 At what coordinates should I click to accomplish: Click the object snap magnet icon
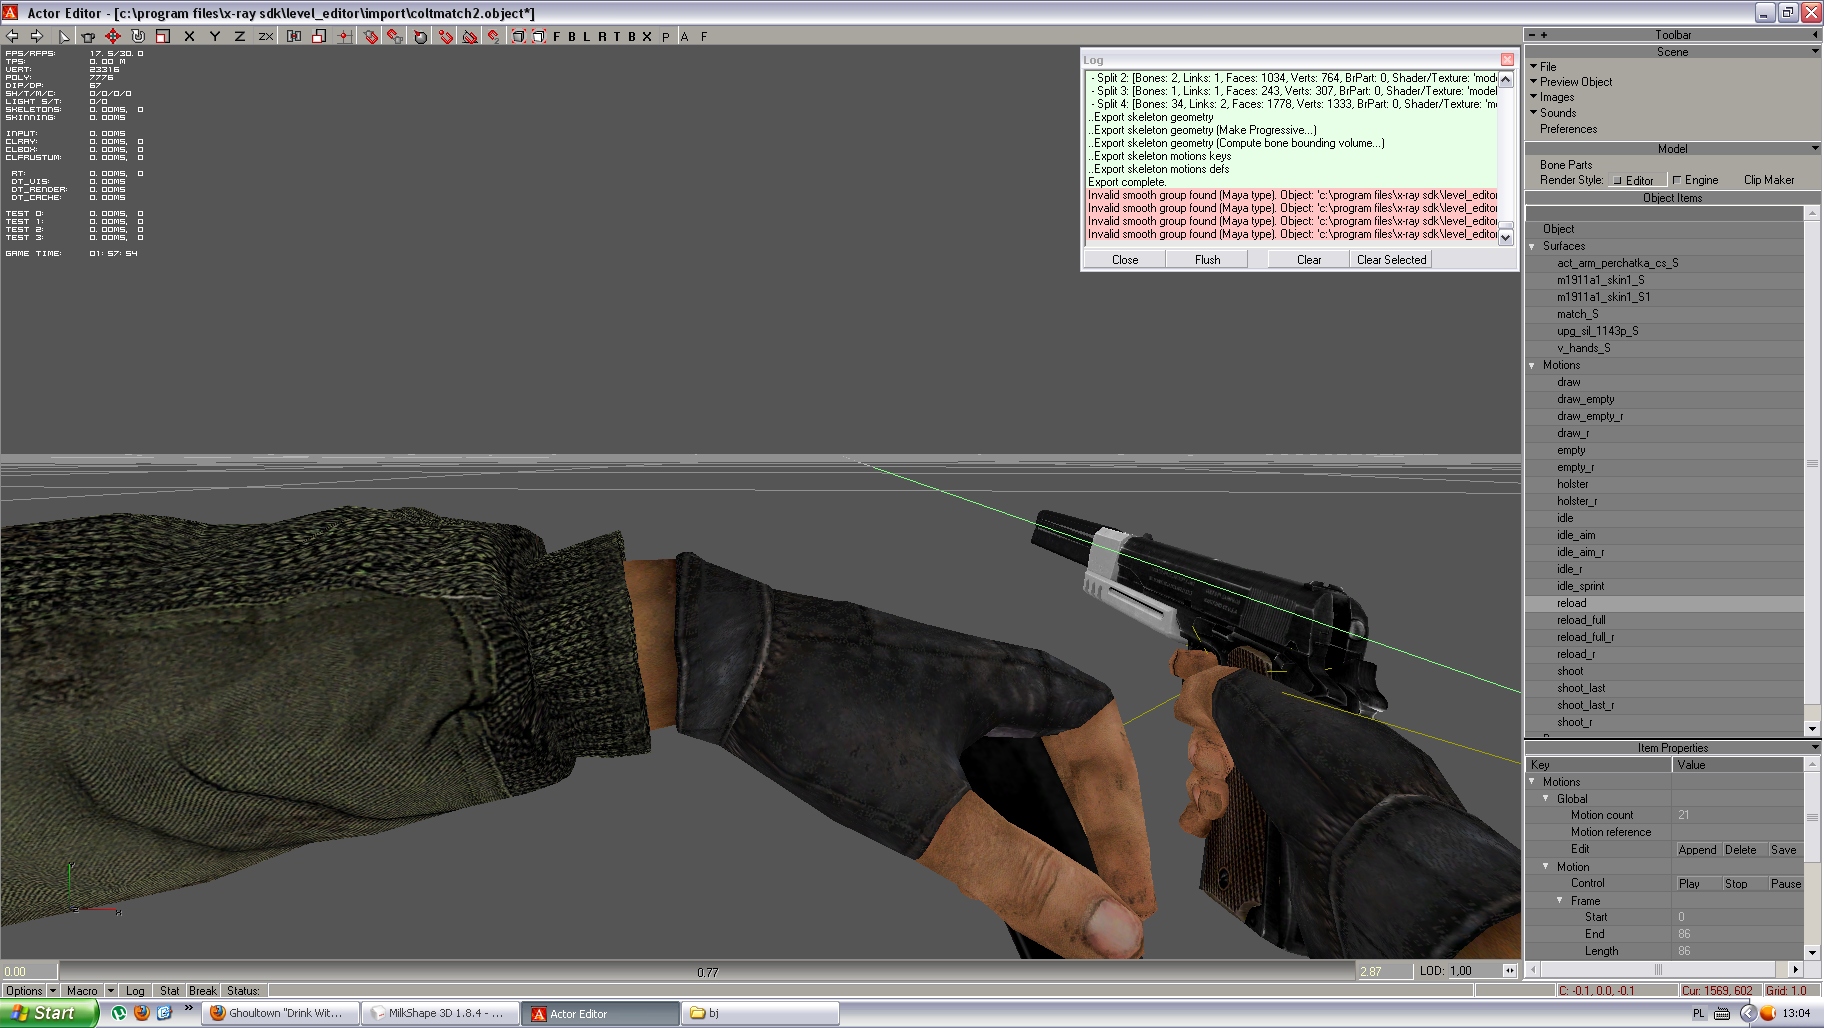371,36
